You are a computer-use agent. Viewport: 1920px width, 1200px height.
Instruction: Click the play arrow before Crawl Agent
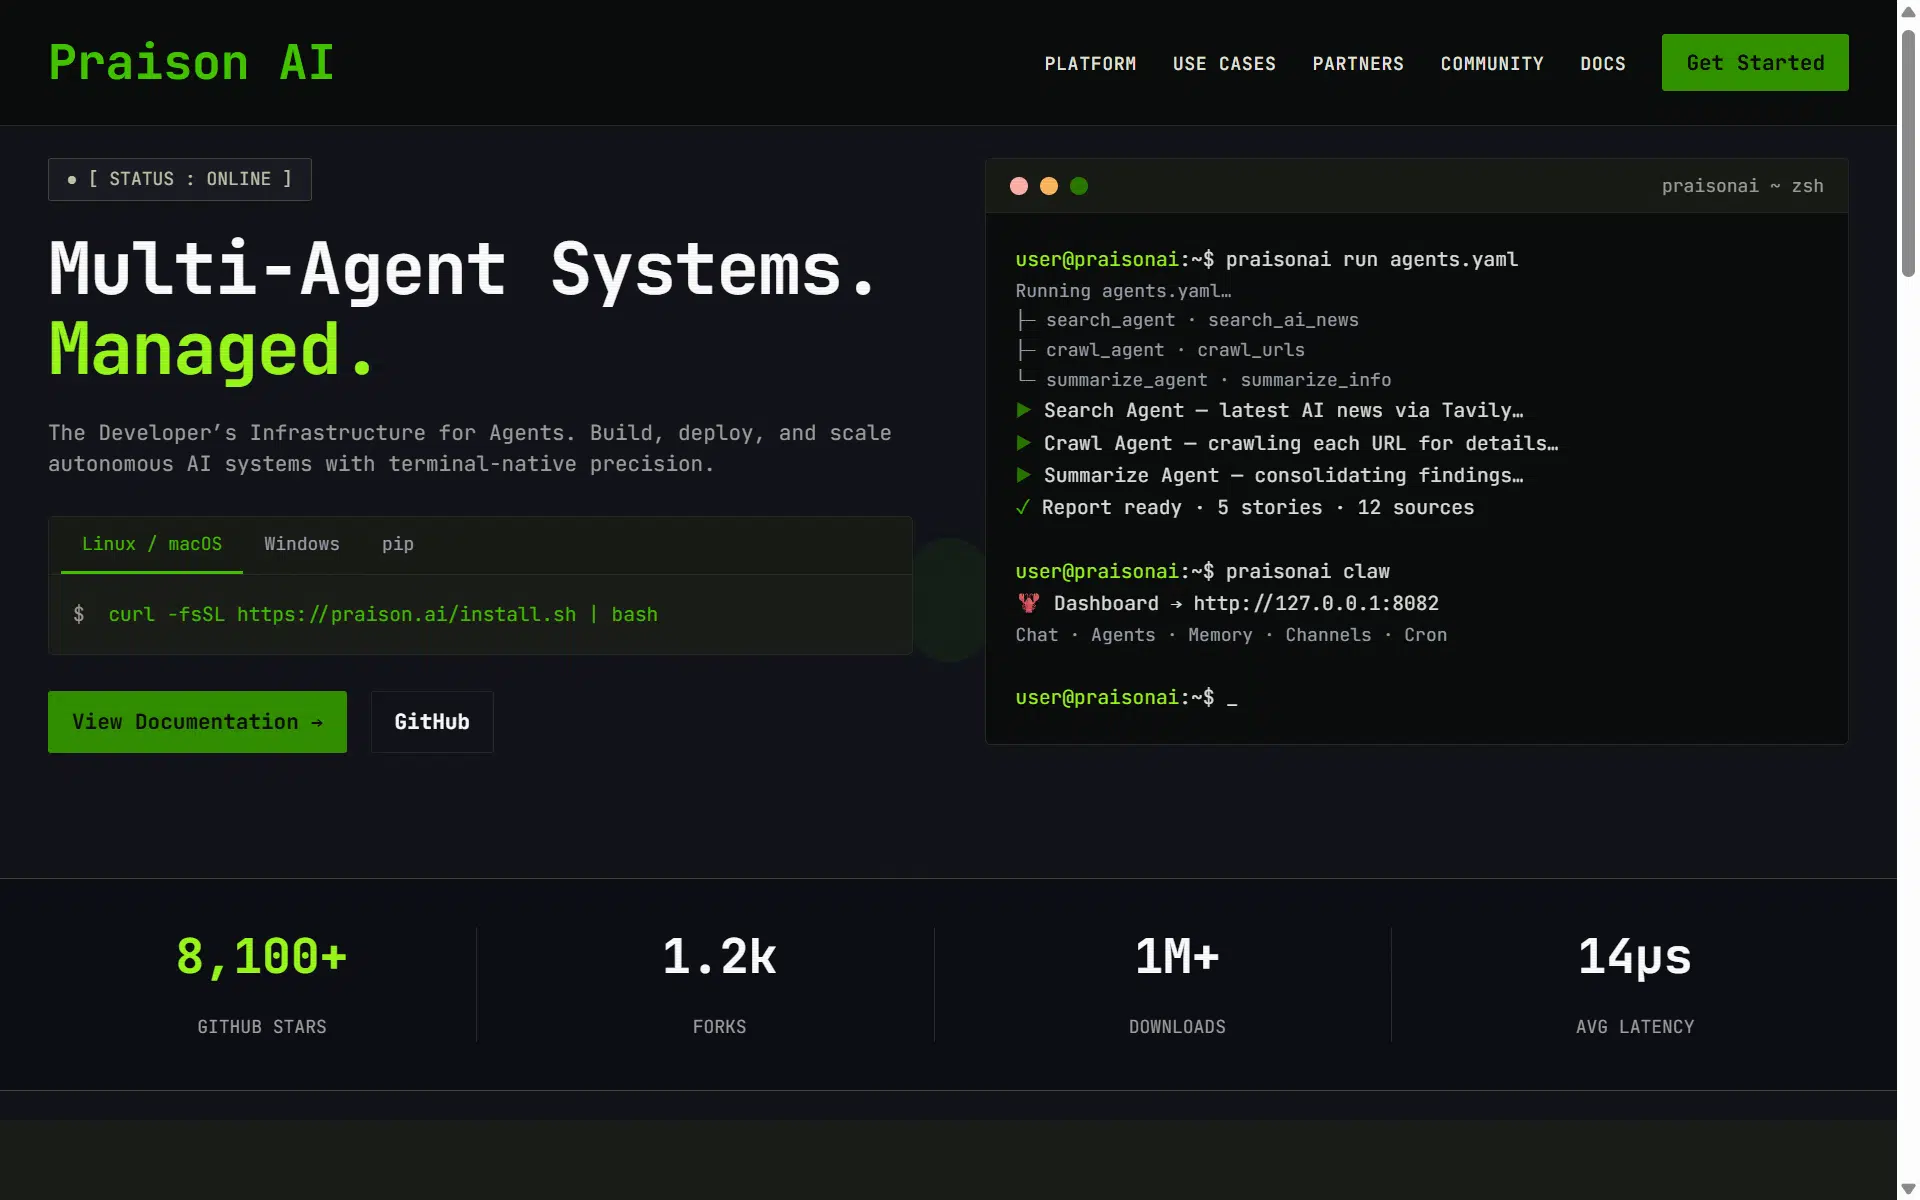[x=1024, y=443]
